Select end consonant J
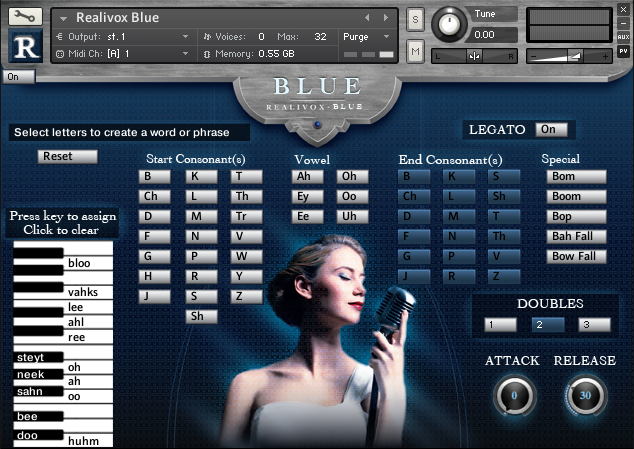634x449 pixels. (x=414, y=276)
